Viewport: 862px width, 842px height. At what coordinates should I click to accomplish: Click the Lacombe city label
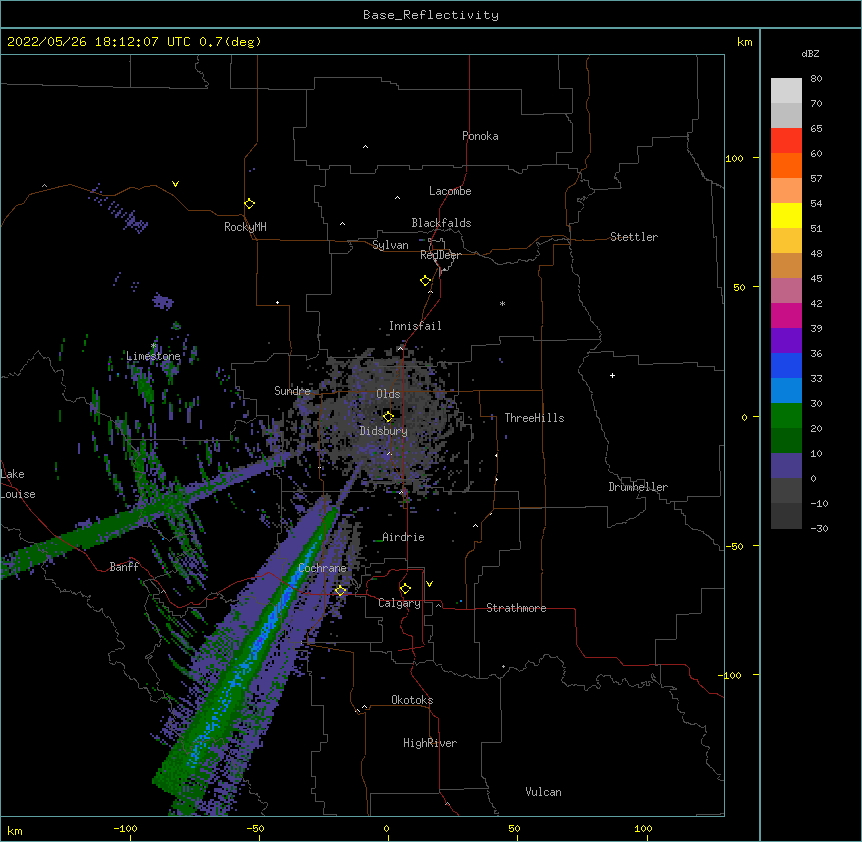450,191
